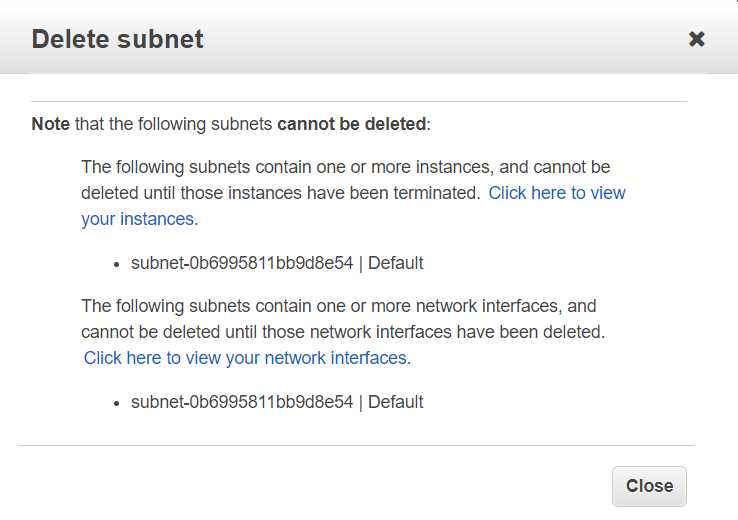Click the "Default" label in the second bullet
This screenshot has height=520, width=738.
[396, 402]
